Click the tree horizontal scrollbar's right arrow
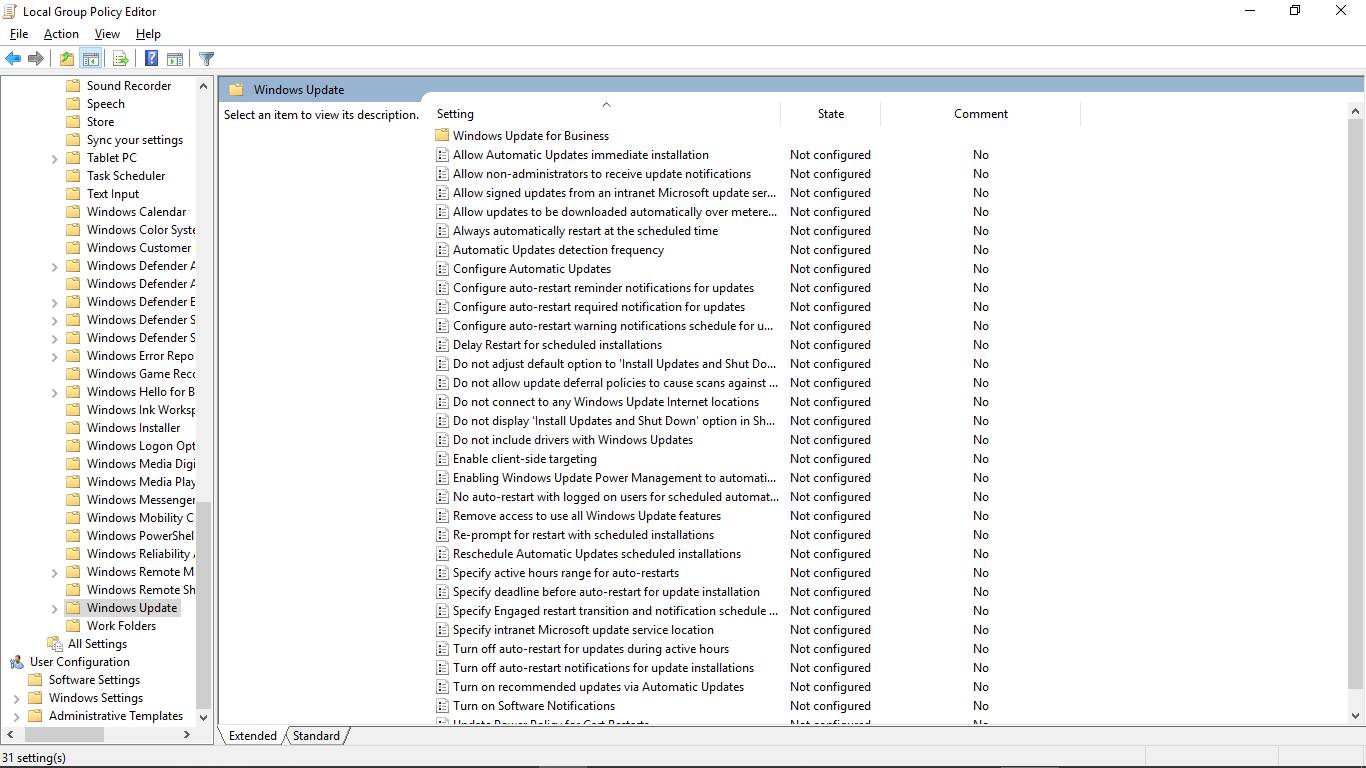The image size is (1366, 768). [187, 735]
